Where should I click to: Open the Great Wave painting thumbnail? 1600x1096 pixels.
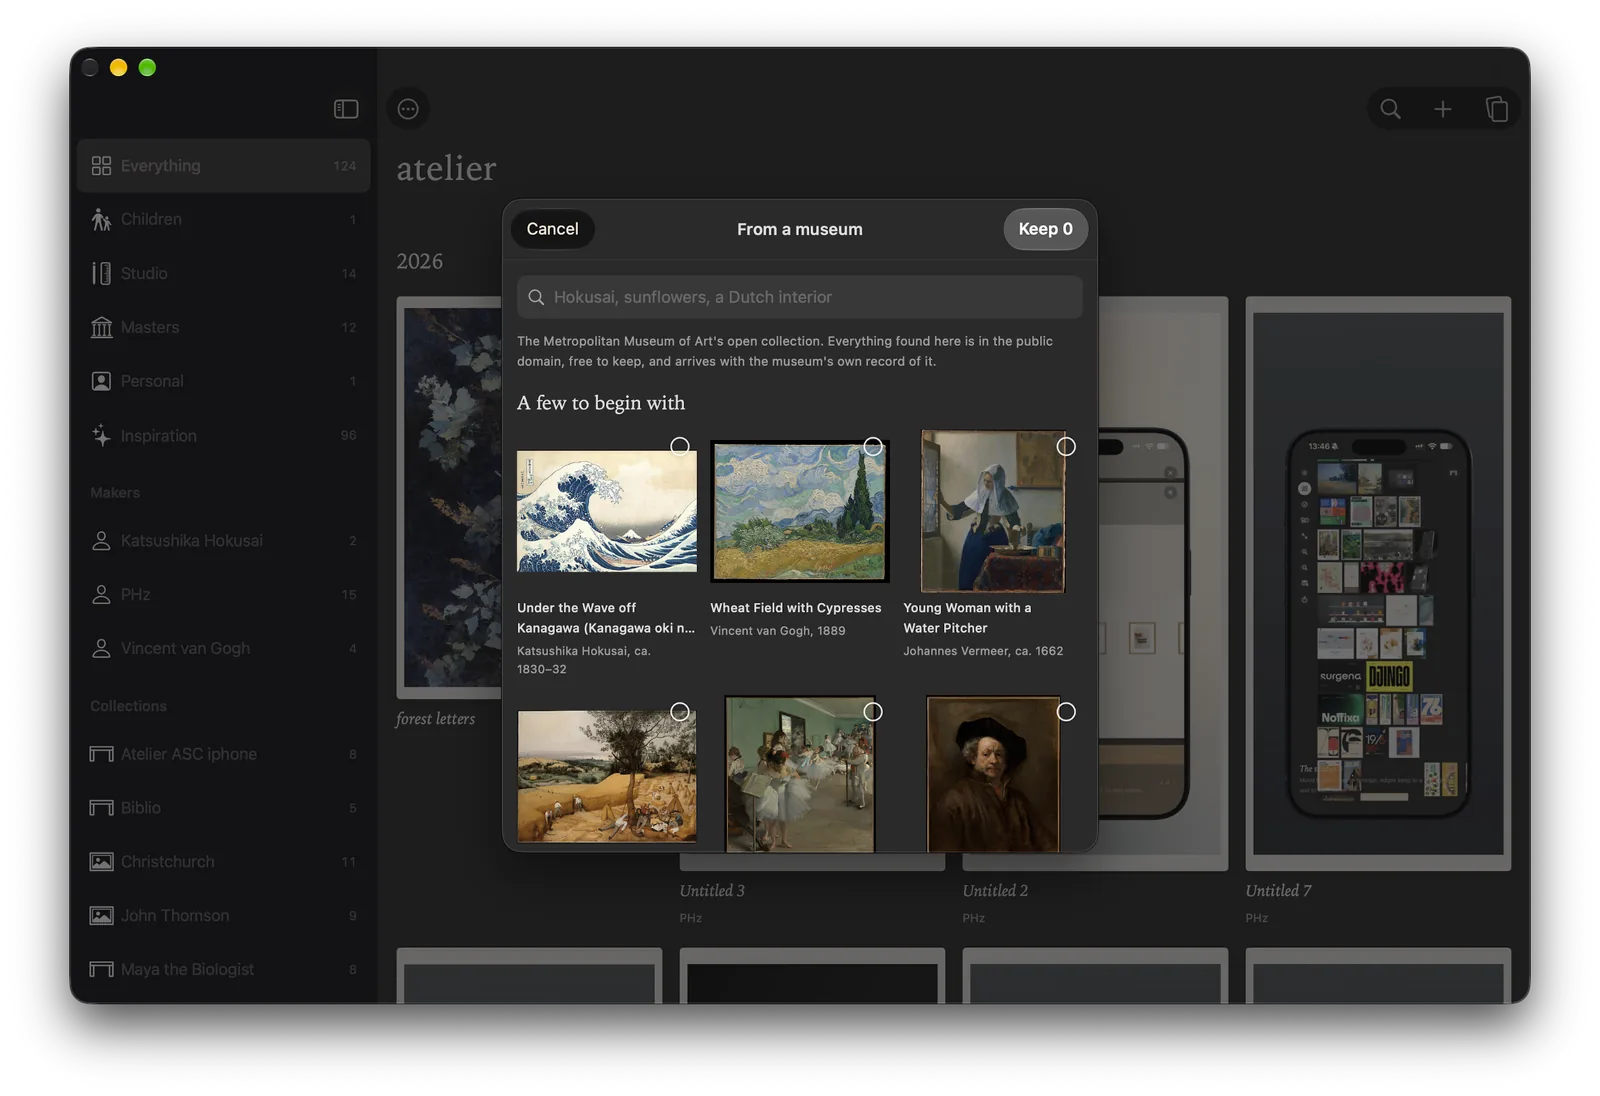pos(607,511)
